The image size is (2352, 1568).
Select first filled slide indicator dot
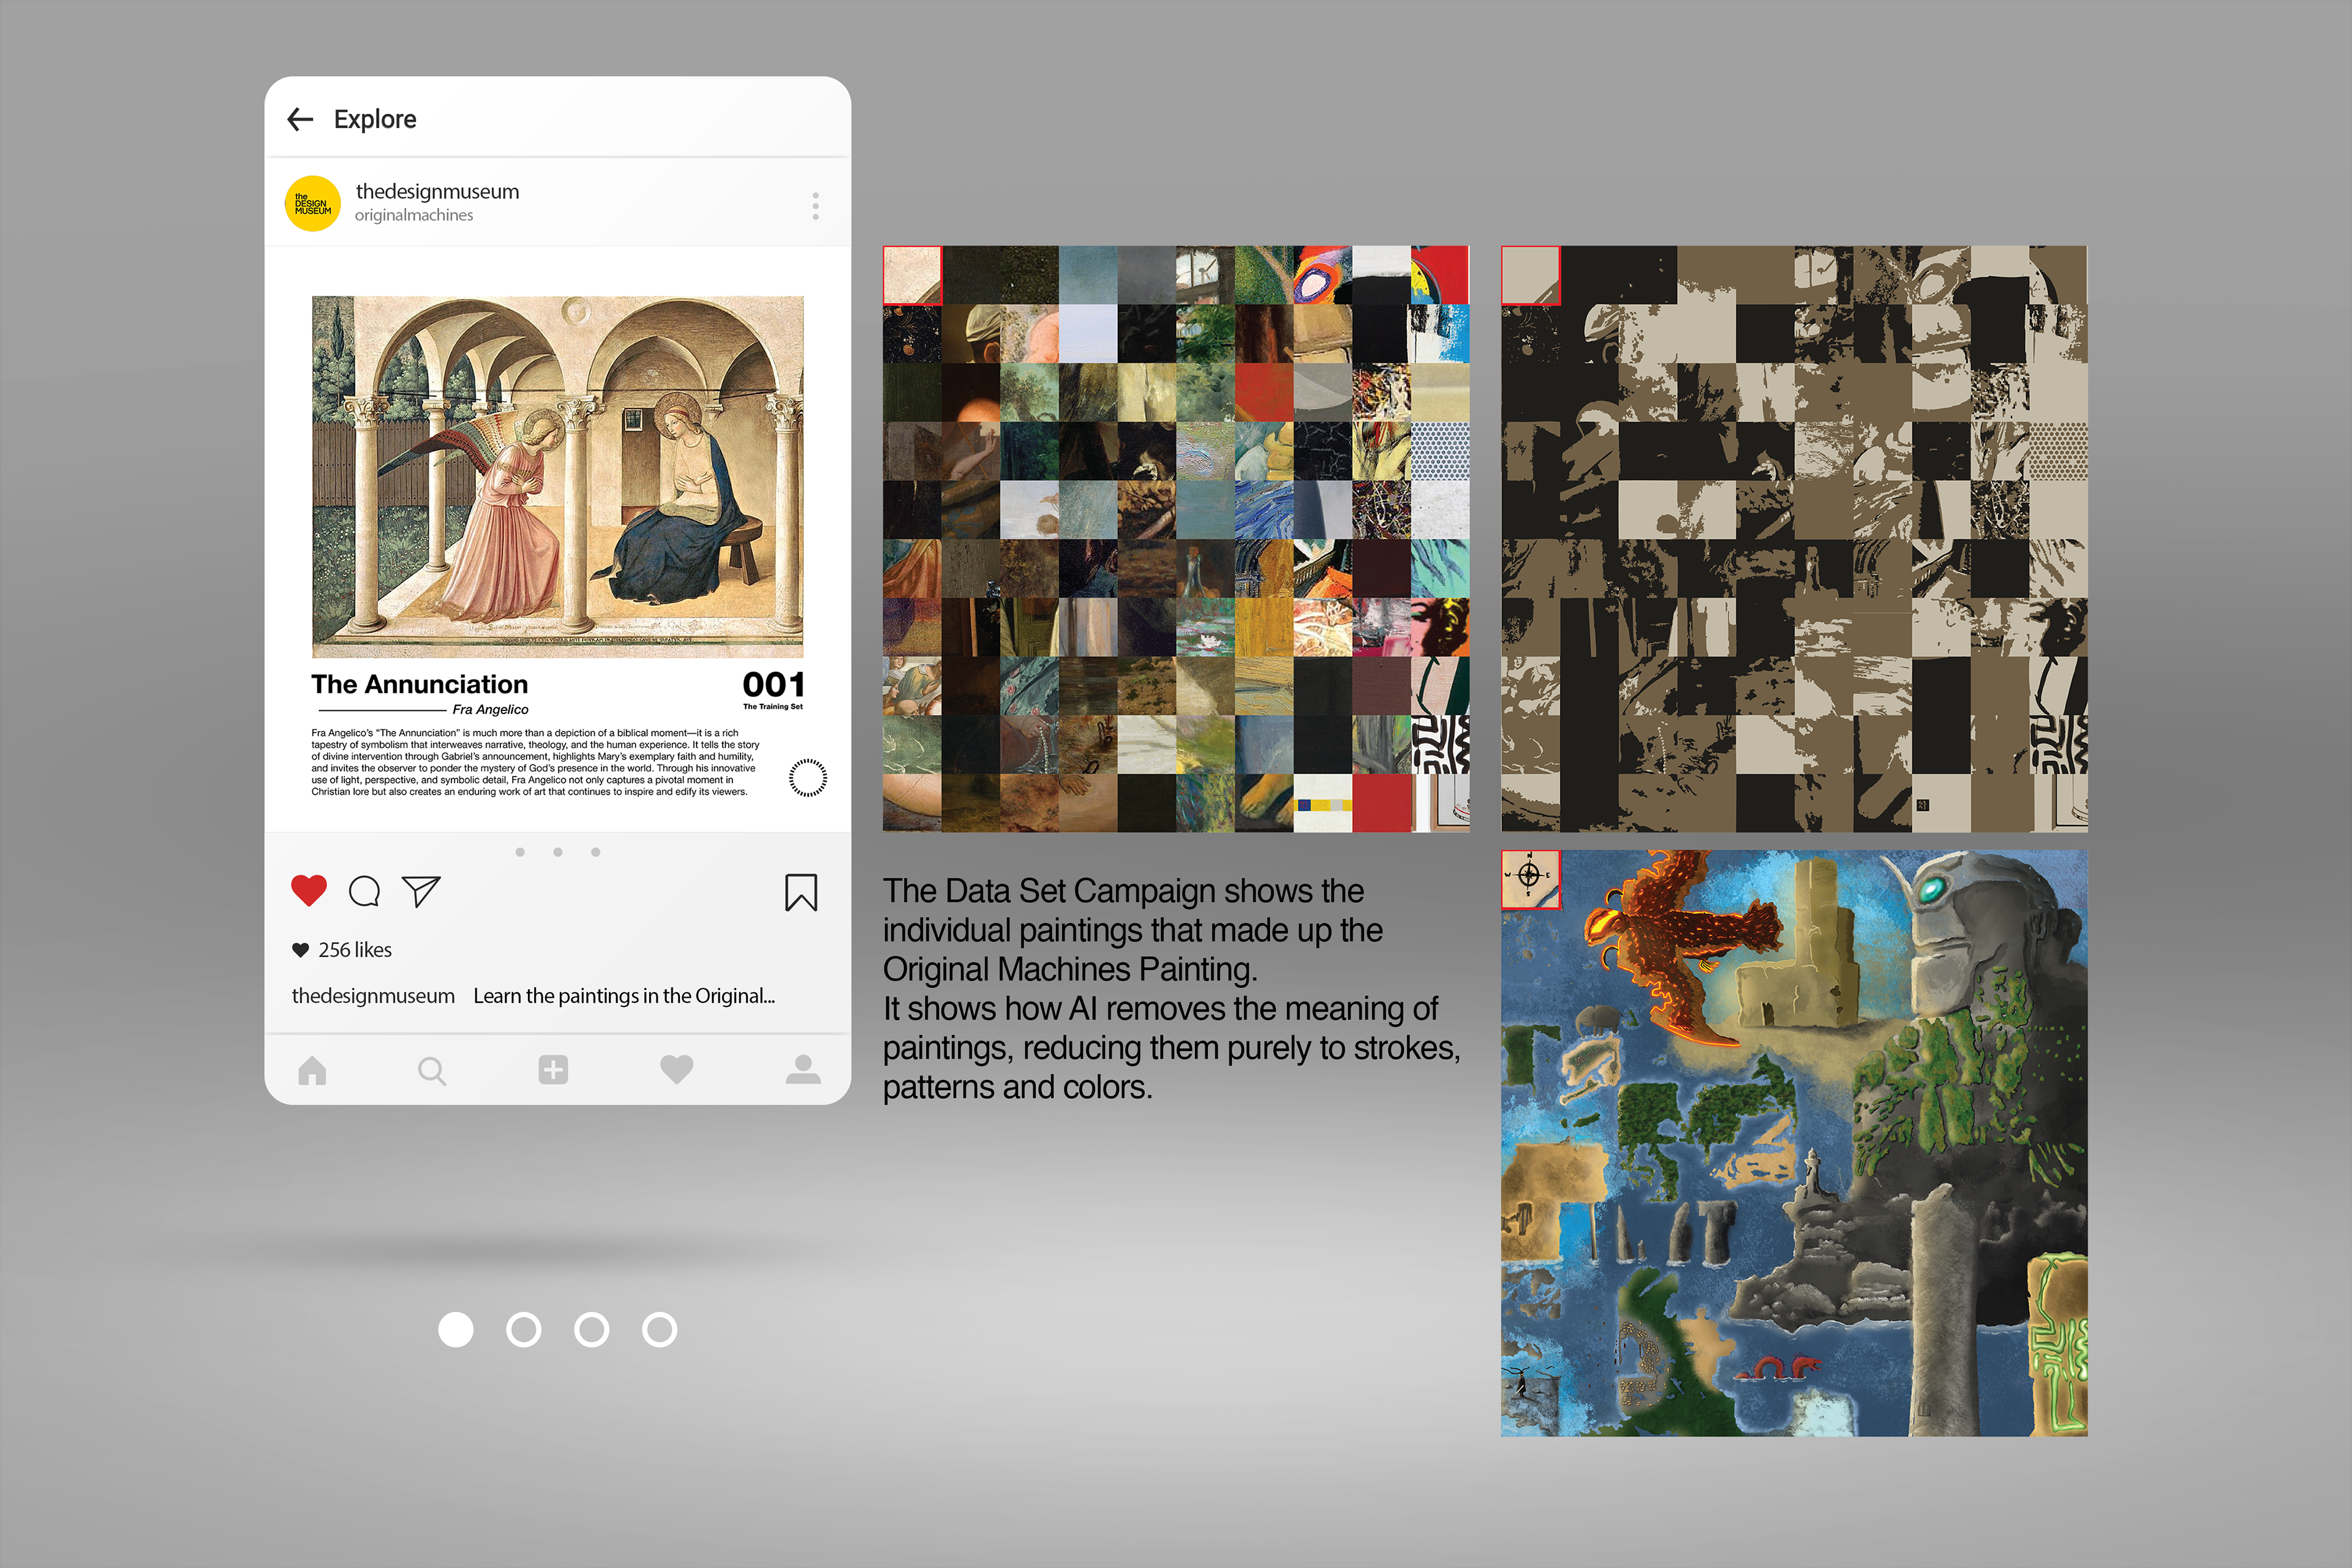click(456, 1330)
